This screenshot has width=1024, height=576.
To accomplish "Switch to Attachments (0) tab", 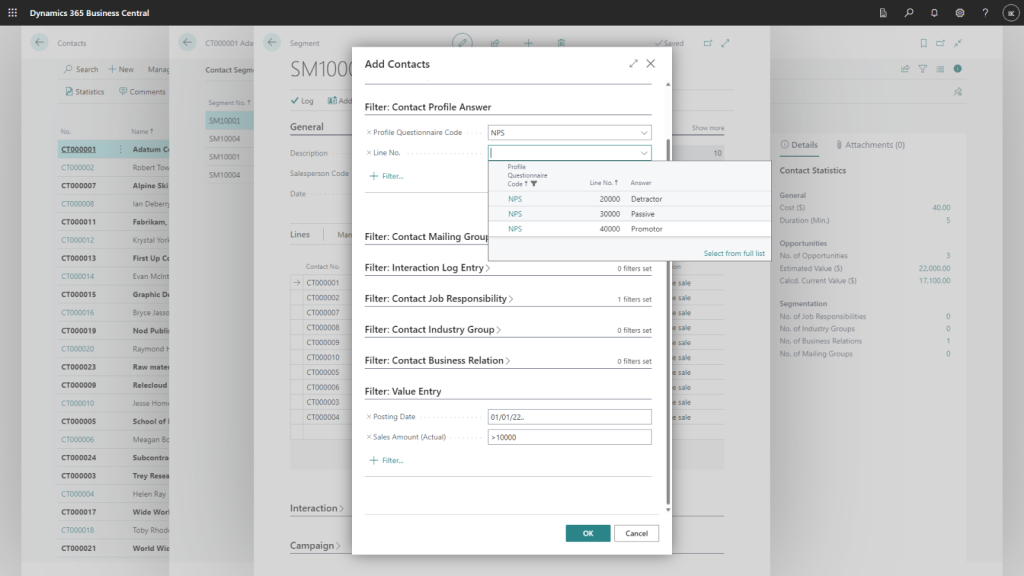I will 870,145.
